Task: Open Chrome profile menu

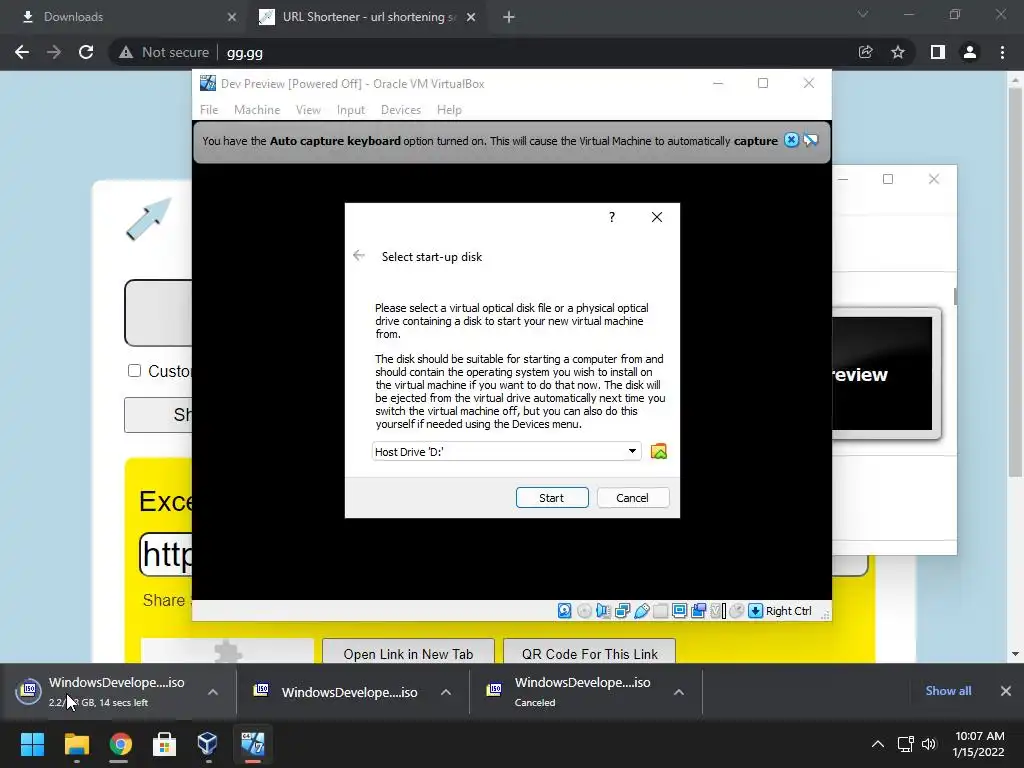Action: tap(970, 52)
